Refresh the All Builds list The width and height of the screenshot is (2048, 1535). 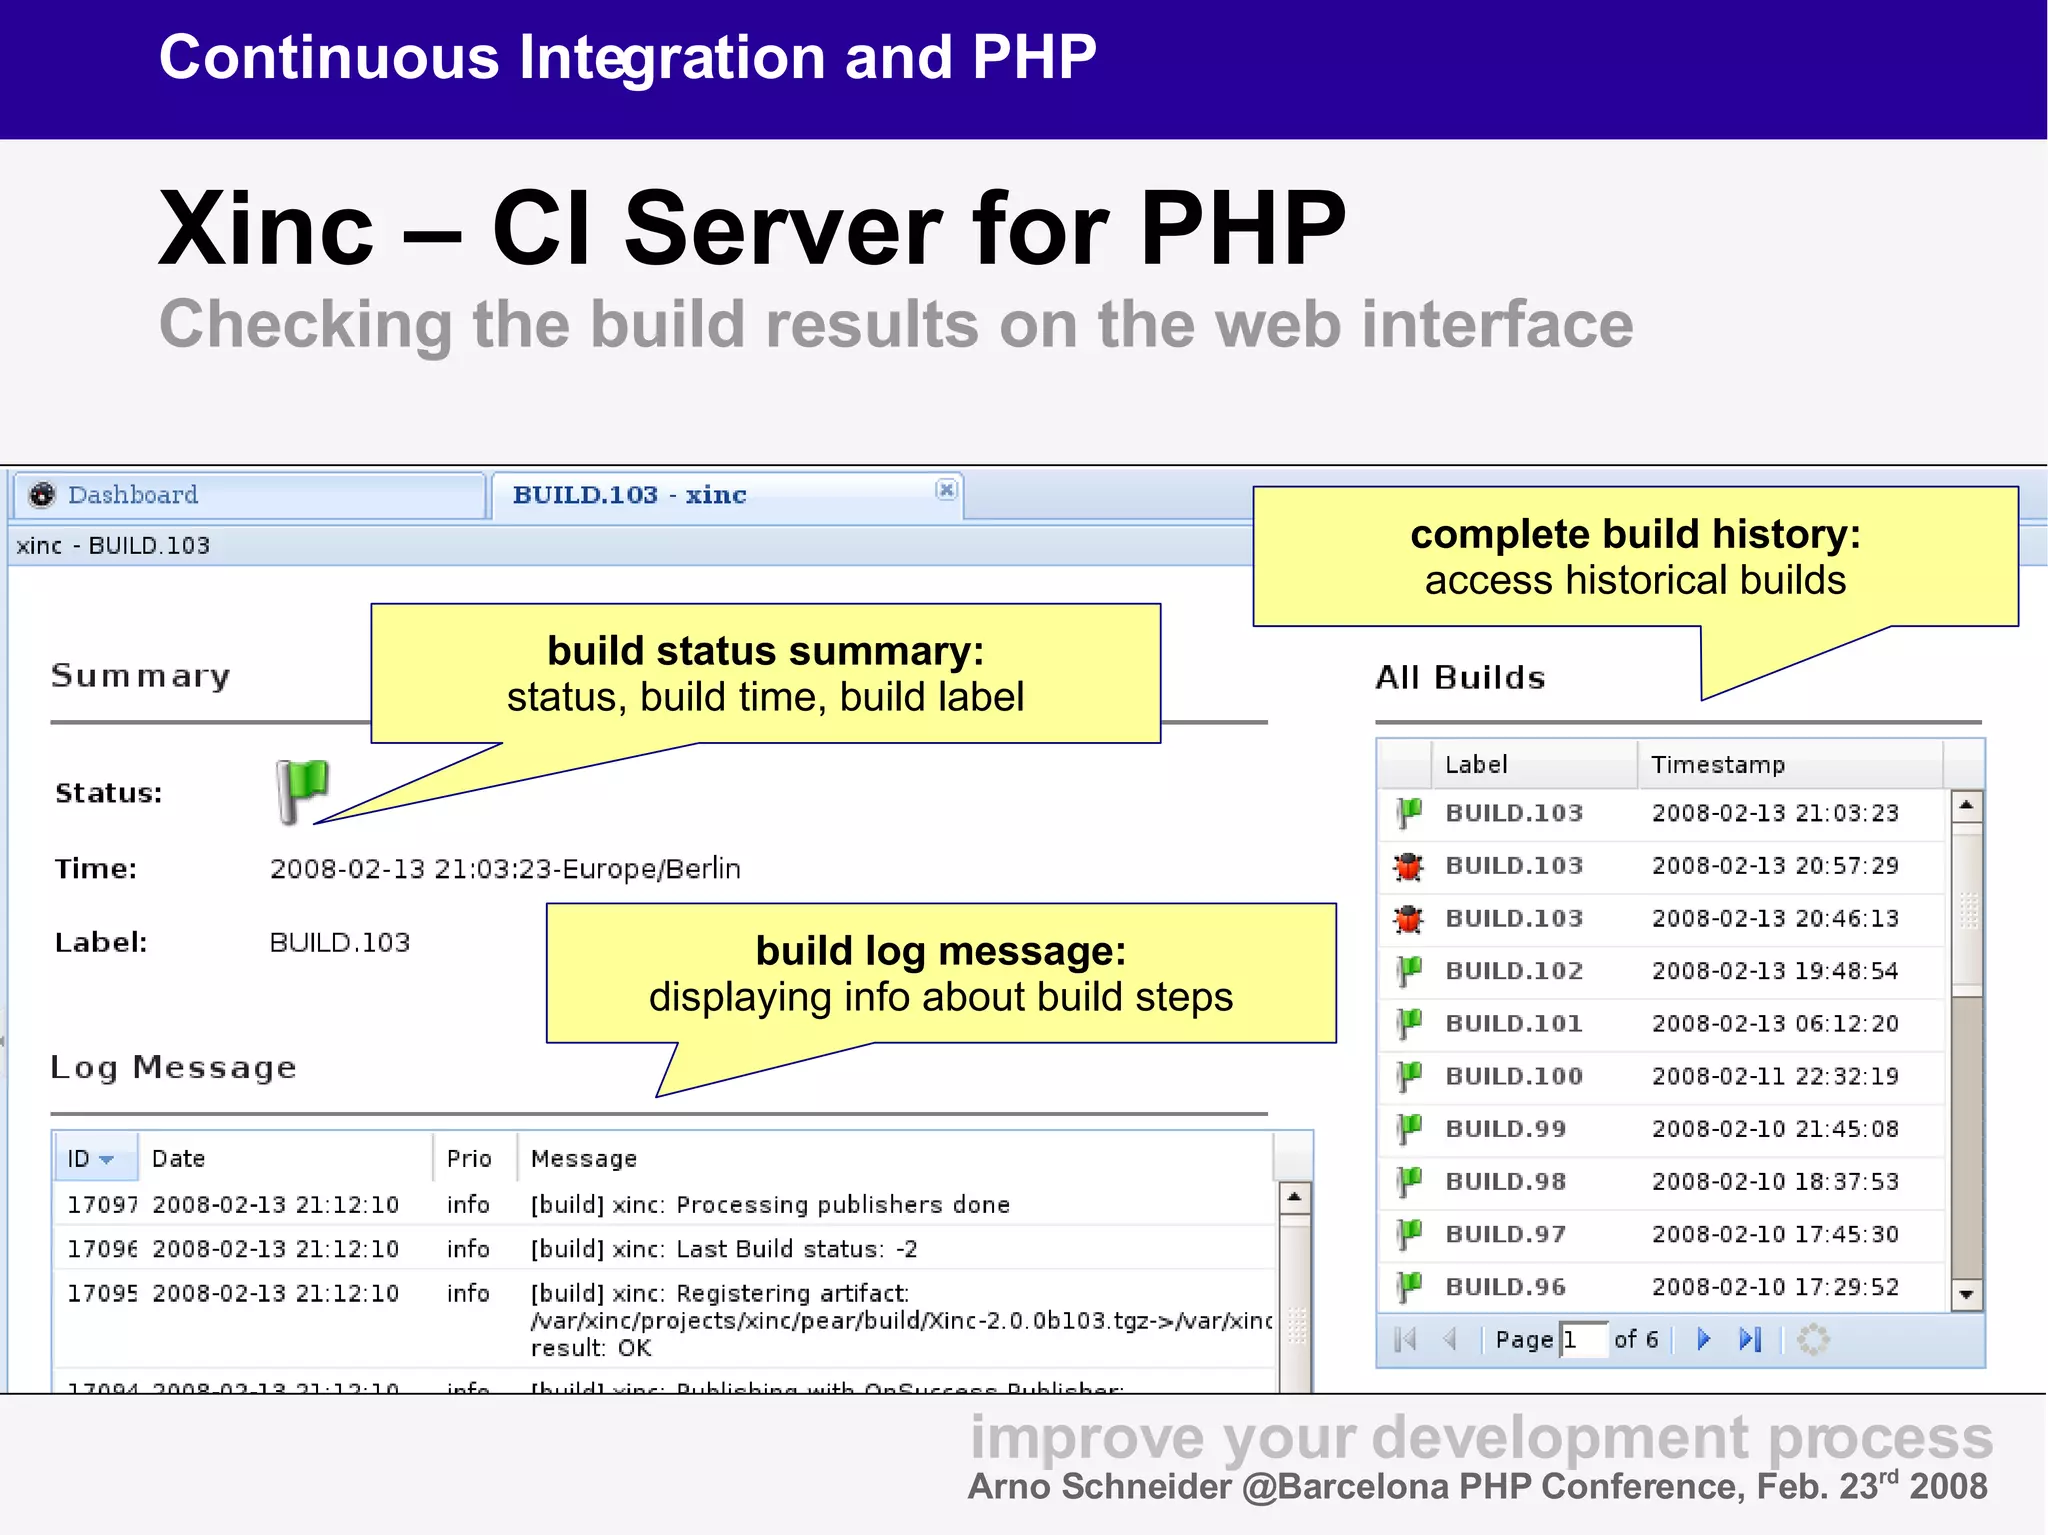click(x=1813, y=1339)
